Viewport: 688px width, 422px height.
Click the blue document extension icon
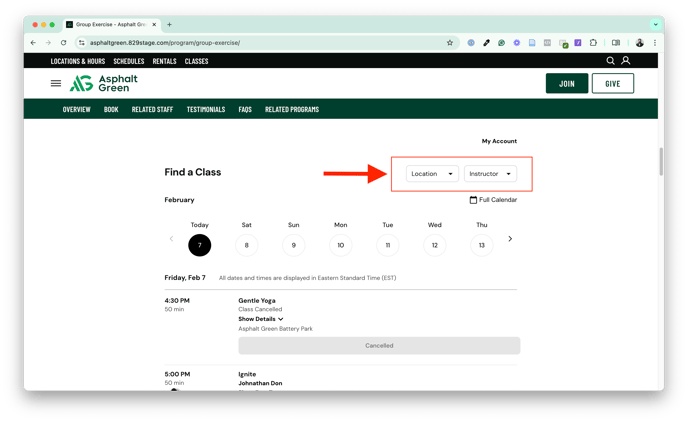532,43
